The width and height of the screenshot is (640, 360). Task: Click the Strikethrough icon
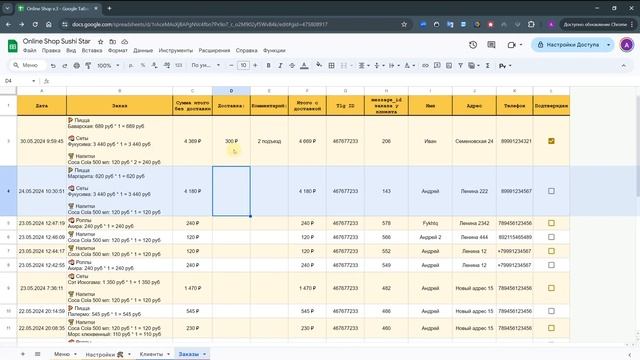click(x=292, y=65)
